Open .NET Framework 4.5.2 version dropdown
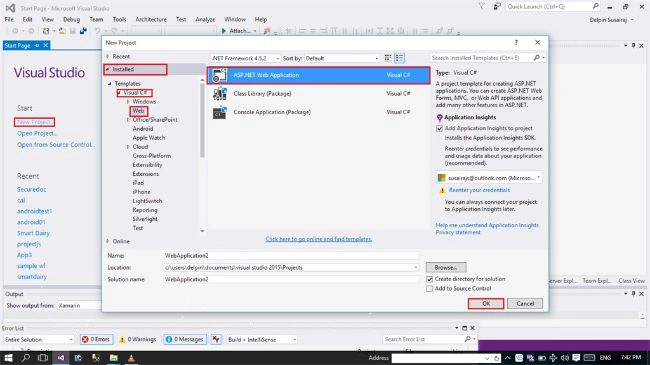Image resolution: width=650 pixels, height=365 pixels. (x=245, y=58)
